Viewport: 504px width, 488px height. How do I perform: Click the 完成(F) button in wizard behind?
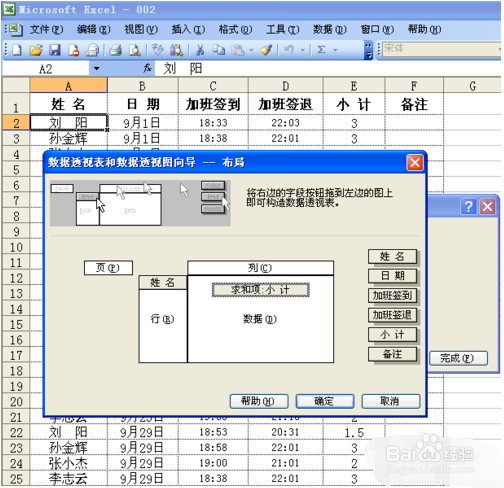click(x=458, y=358)
